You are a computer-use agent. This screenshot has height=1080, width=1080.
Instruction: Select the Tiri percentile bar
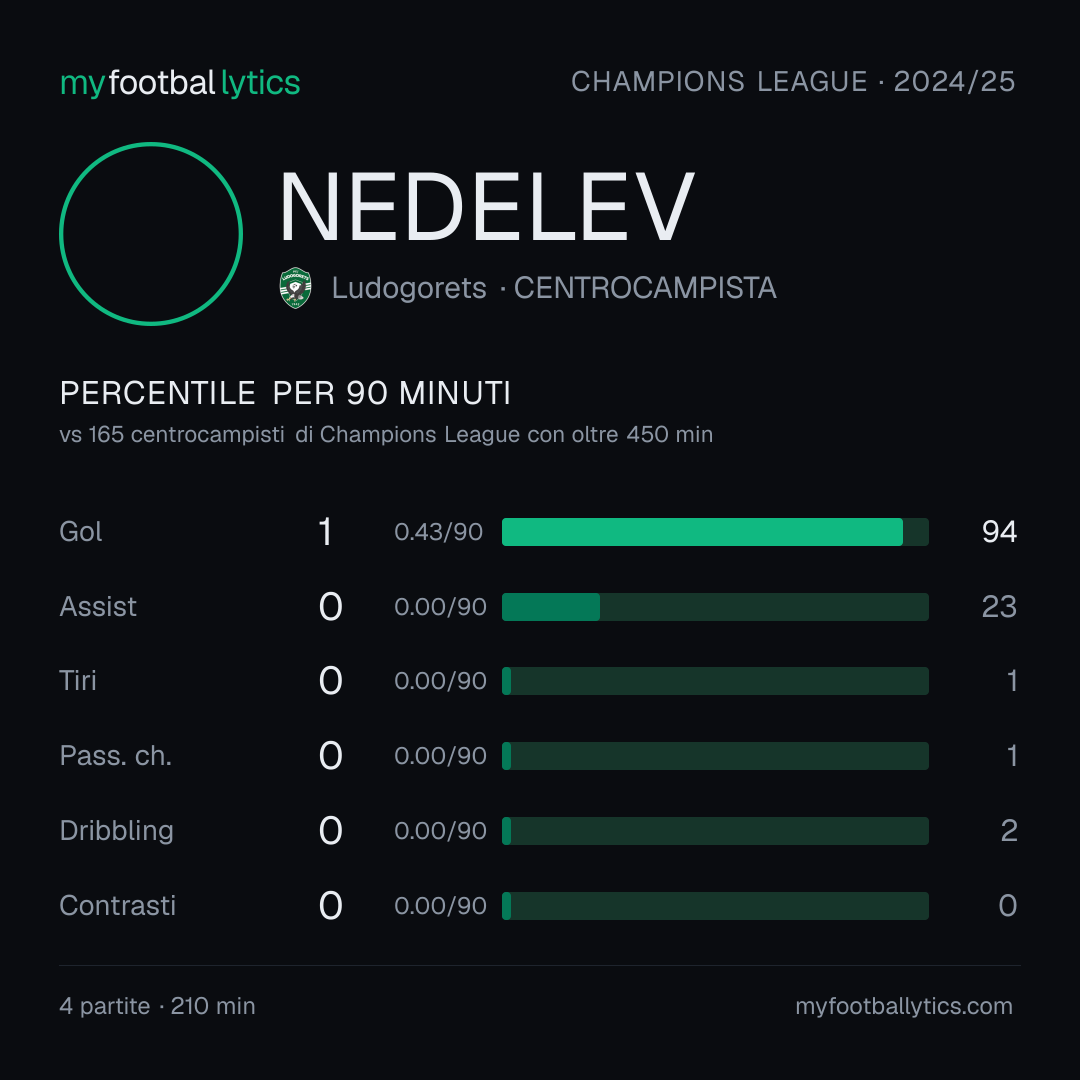[715, 681]
